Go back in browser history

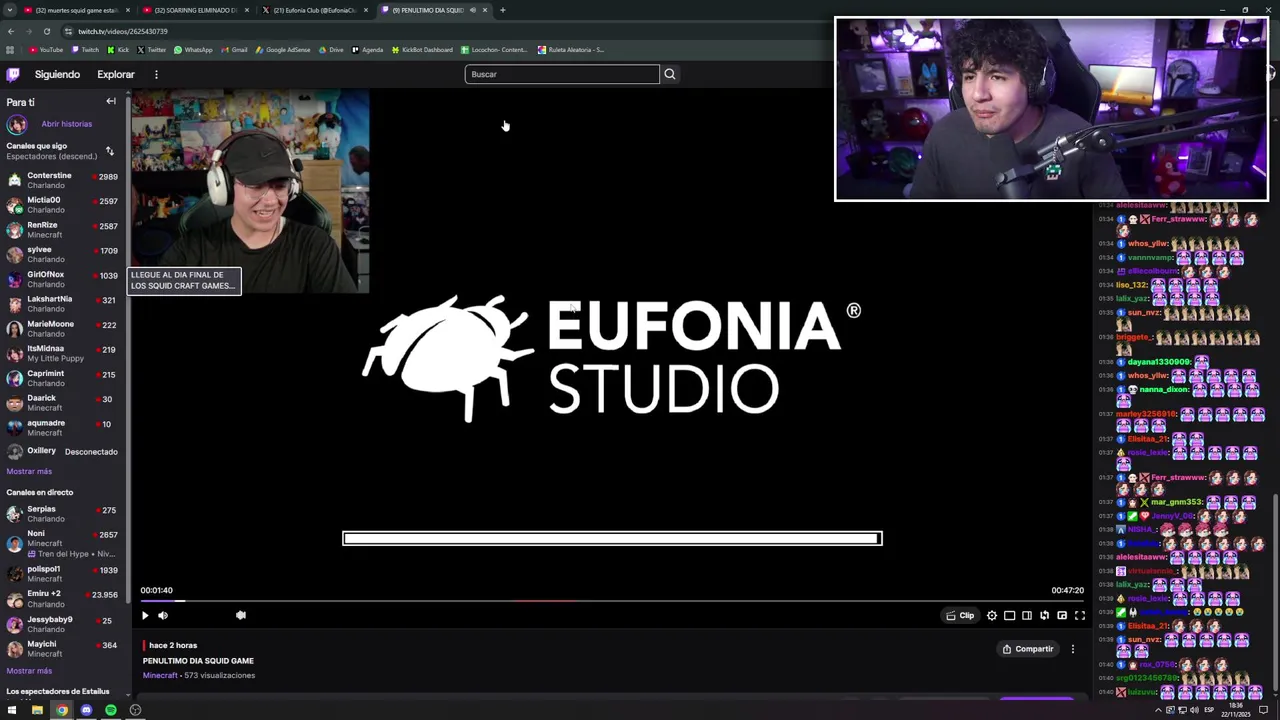[10, 31]
